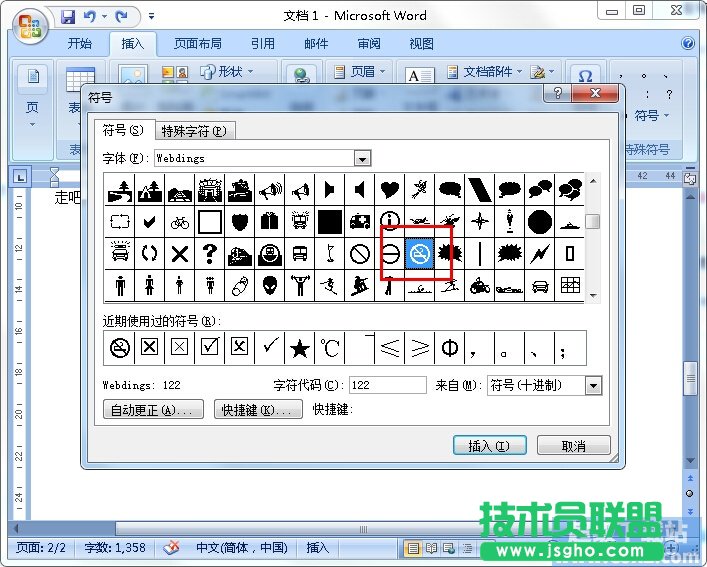Expand the Webdings font dropdown
Screen dimensions: 707x567
362,158
